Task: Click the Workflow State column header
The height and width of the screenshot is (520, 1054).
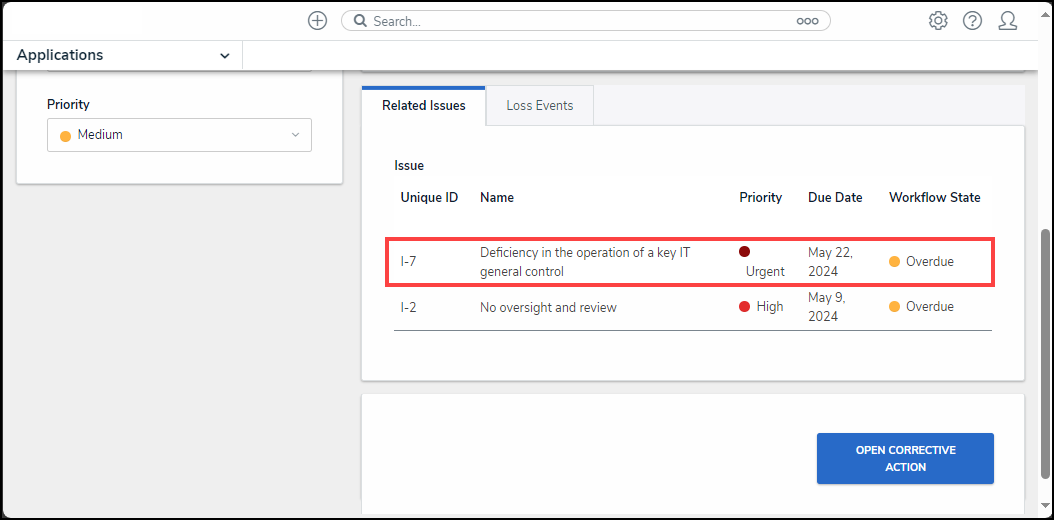Action: click(x=934, y=197)
